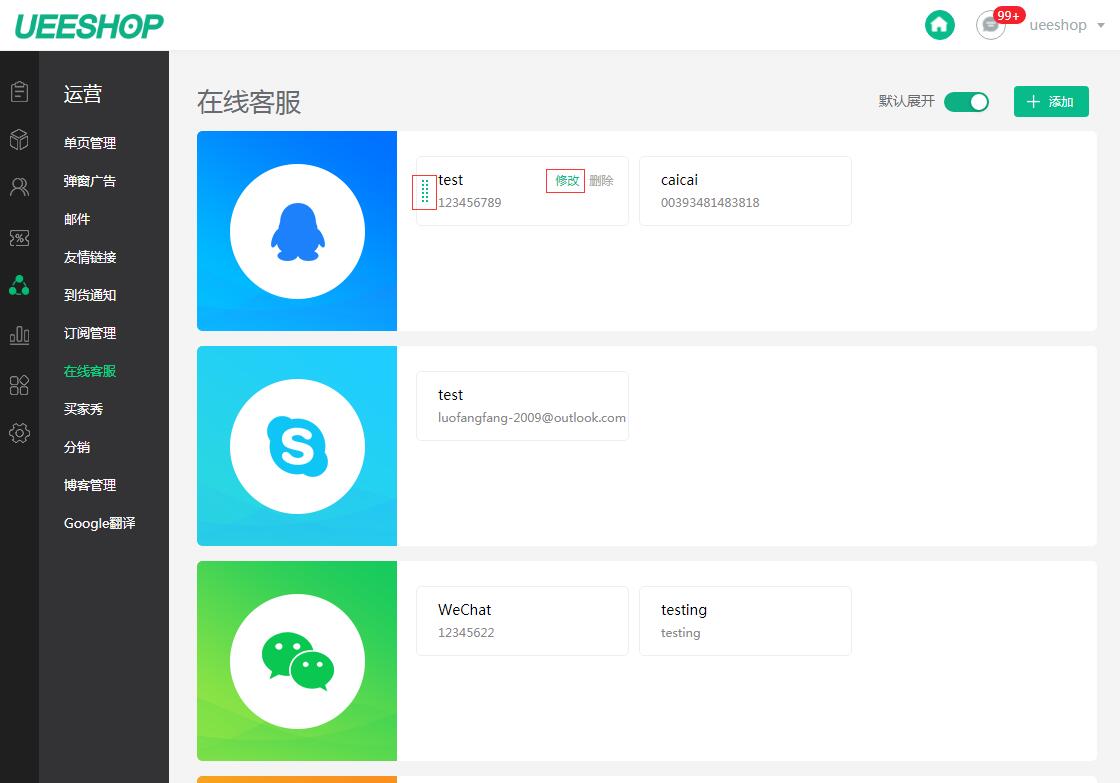Open 弹窗广告 menu item
This screenshot has height=783, width=1120.
click(90, 181)
